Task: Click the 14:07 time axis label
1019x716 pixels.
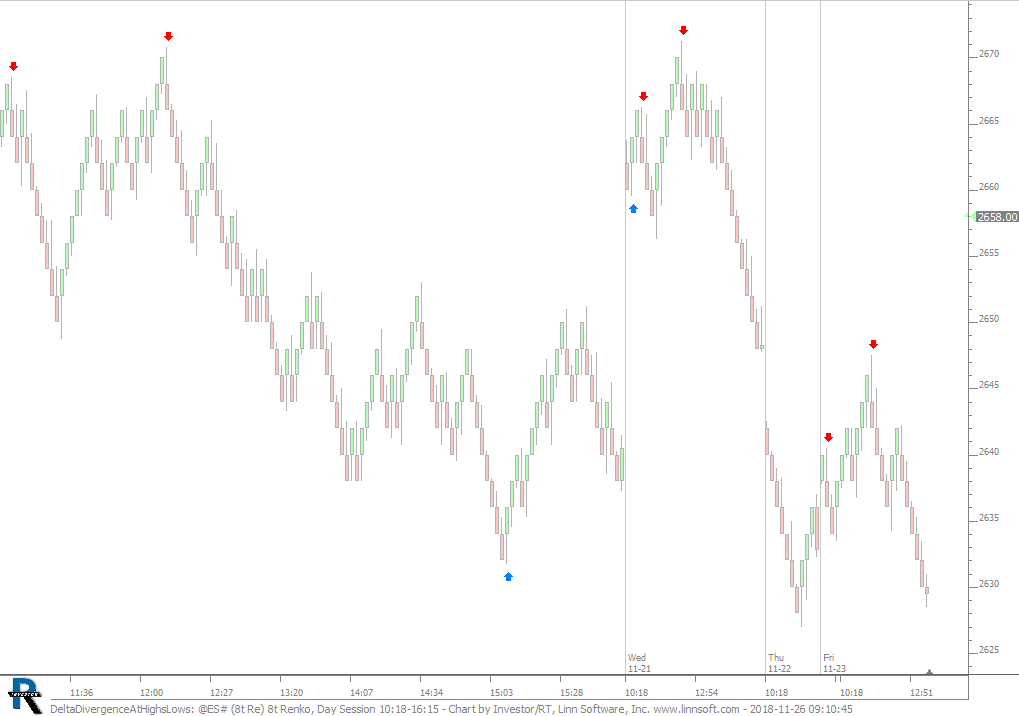Action: pos(361,693)
